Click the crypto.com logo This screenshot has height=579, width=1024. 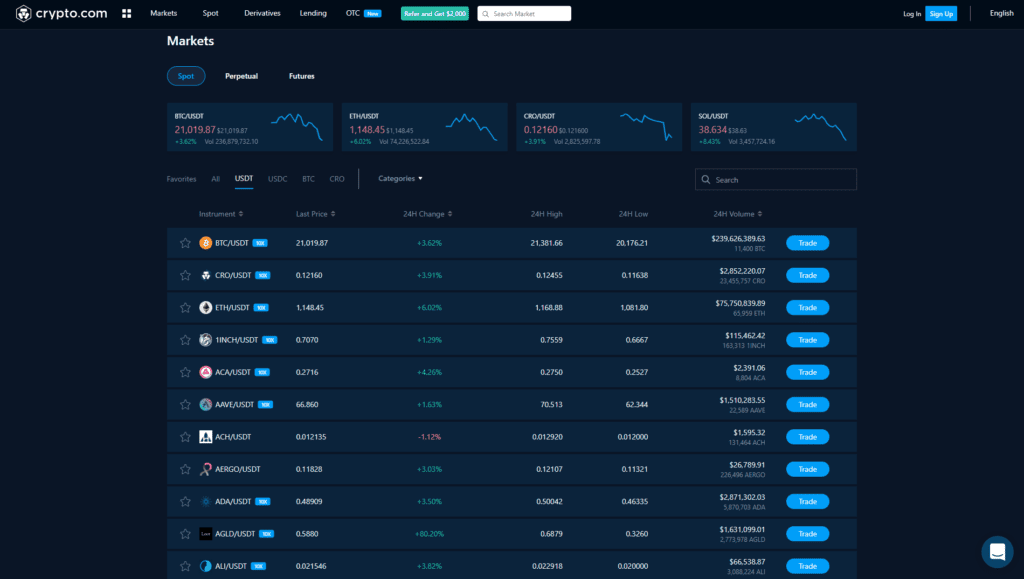[56, 13]
